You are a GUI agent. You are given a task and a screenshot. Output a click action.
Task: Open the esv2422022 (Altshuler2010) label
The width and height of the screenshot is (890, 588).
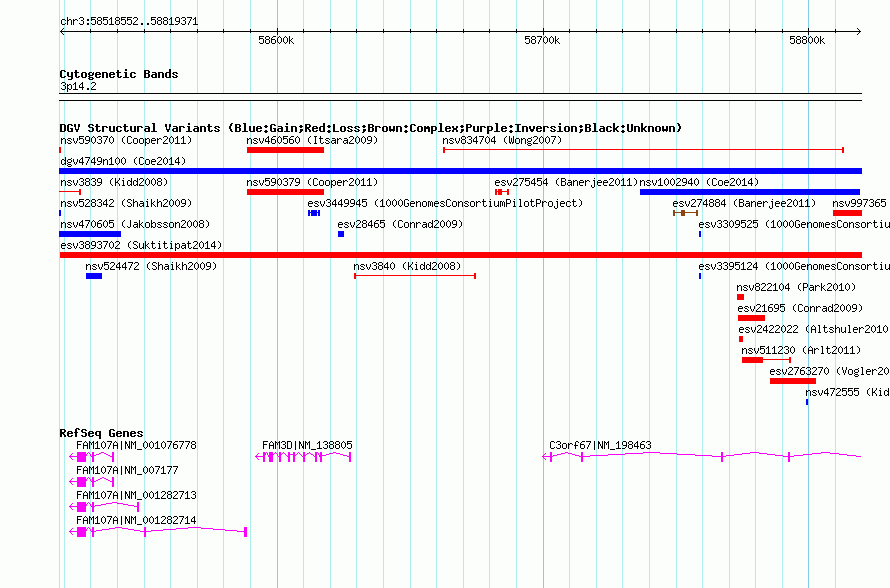pyautogui.click(x=813, y=329)
